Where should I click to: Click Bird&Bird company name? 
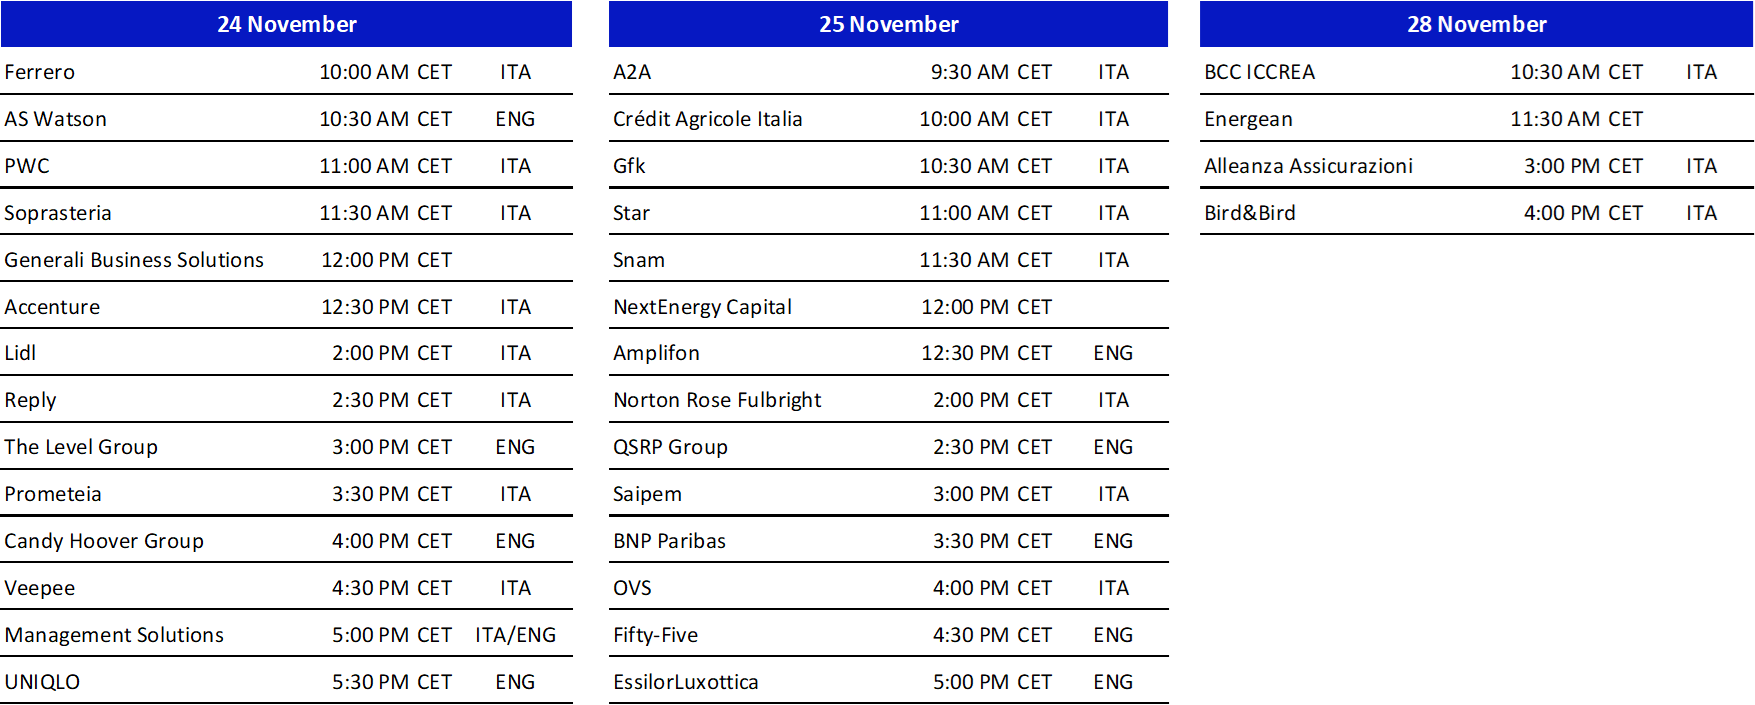click(1250, 213)
